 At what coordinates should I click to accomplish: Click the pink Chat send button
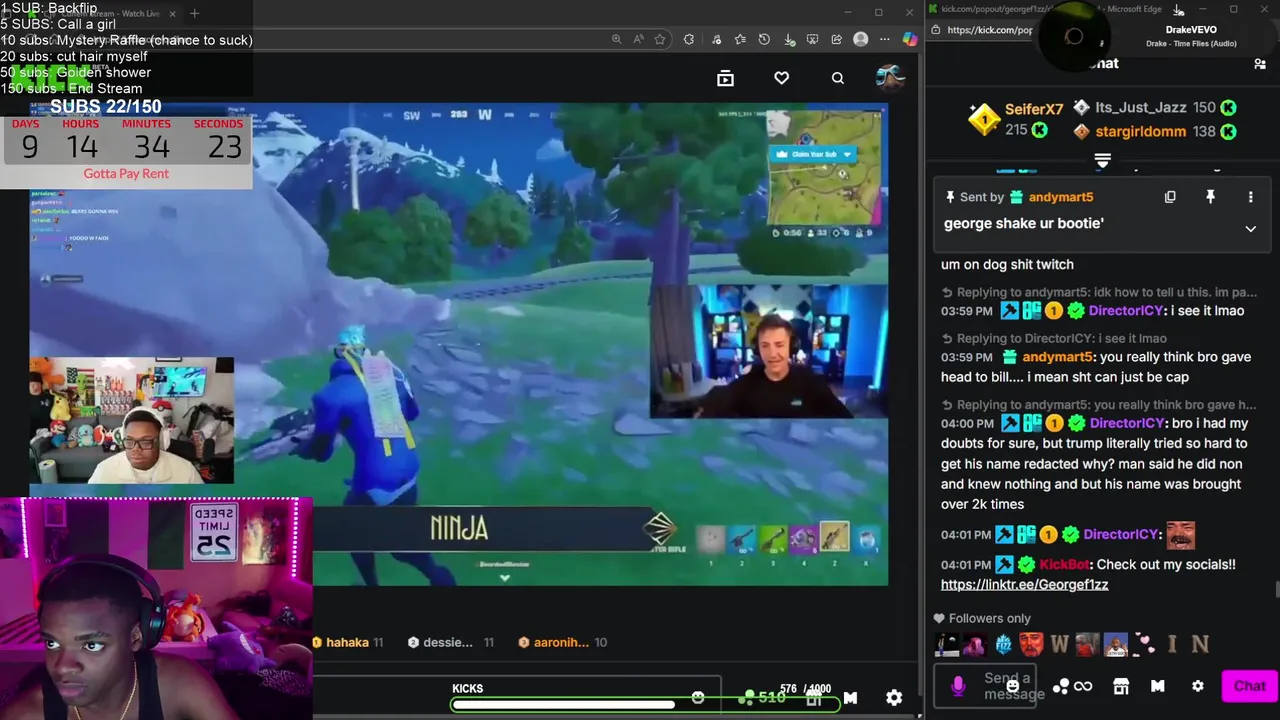point(1249,686)
